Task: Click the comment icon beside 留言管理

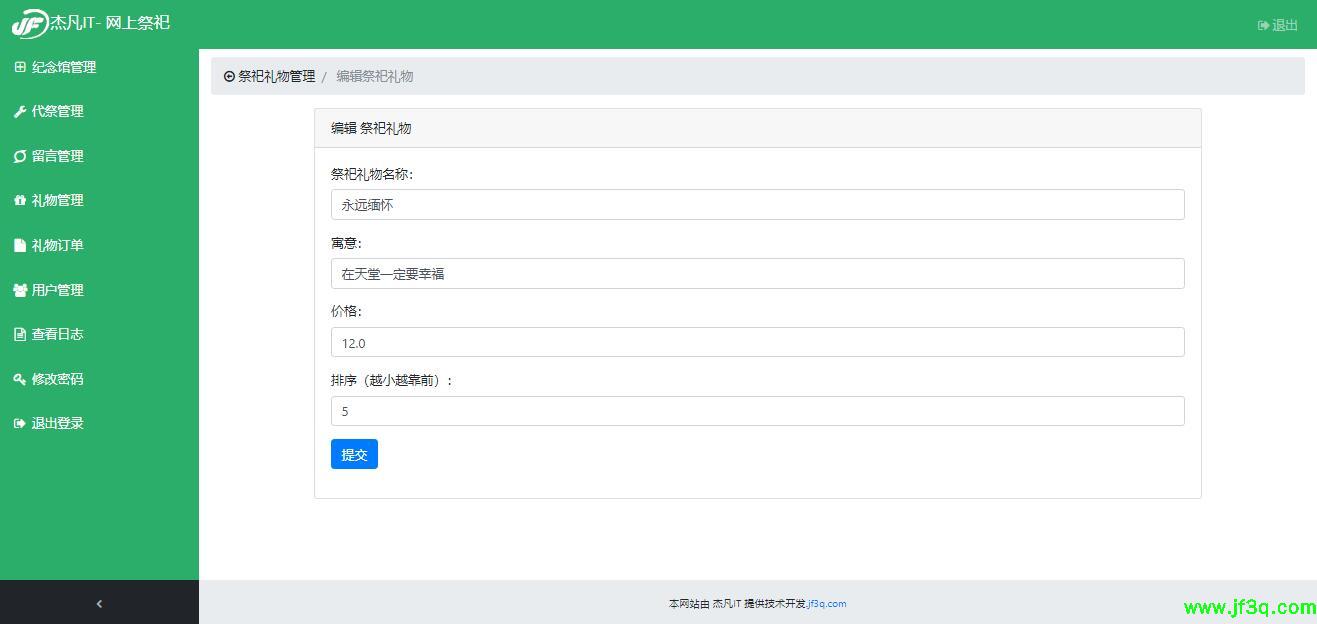Action: [20, 156]
